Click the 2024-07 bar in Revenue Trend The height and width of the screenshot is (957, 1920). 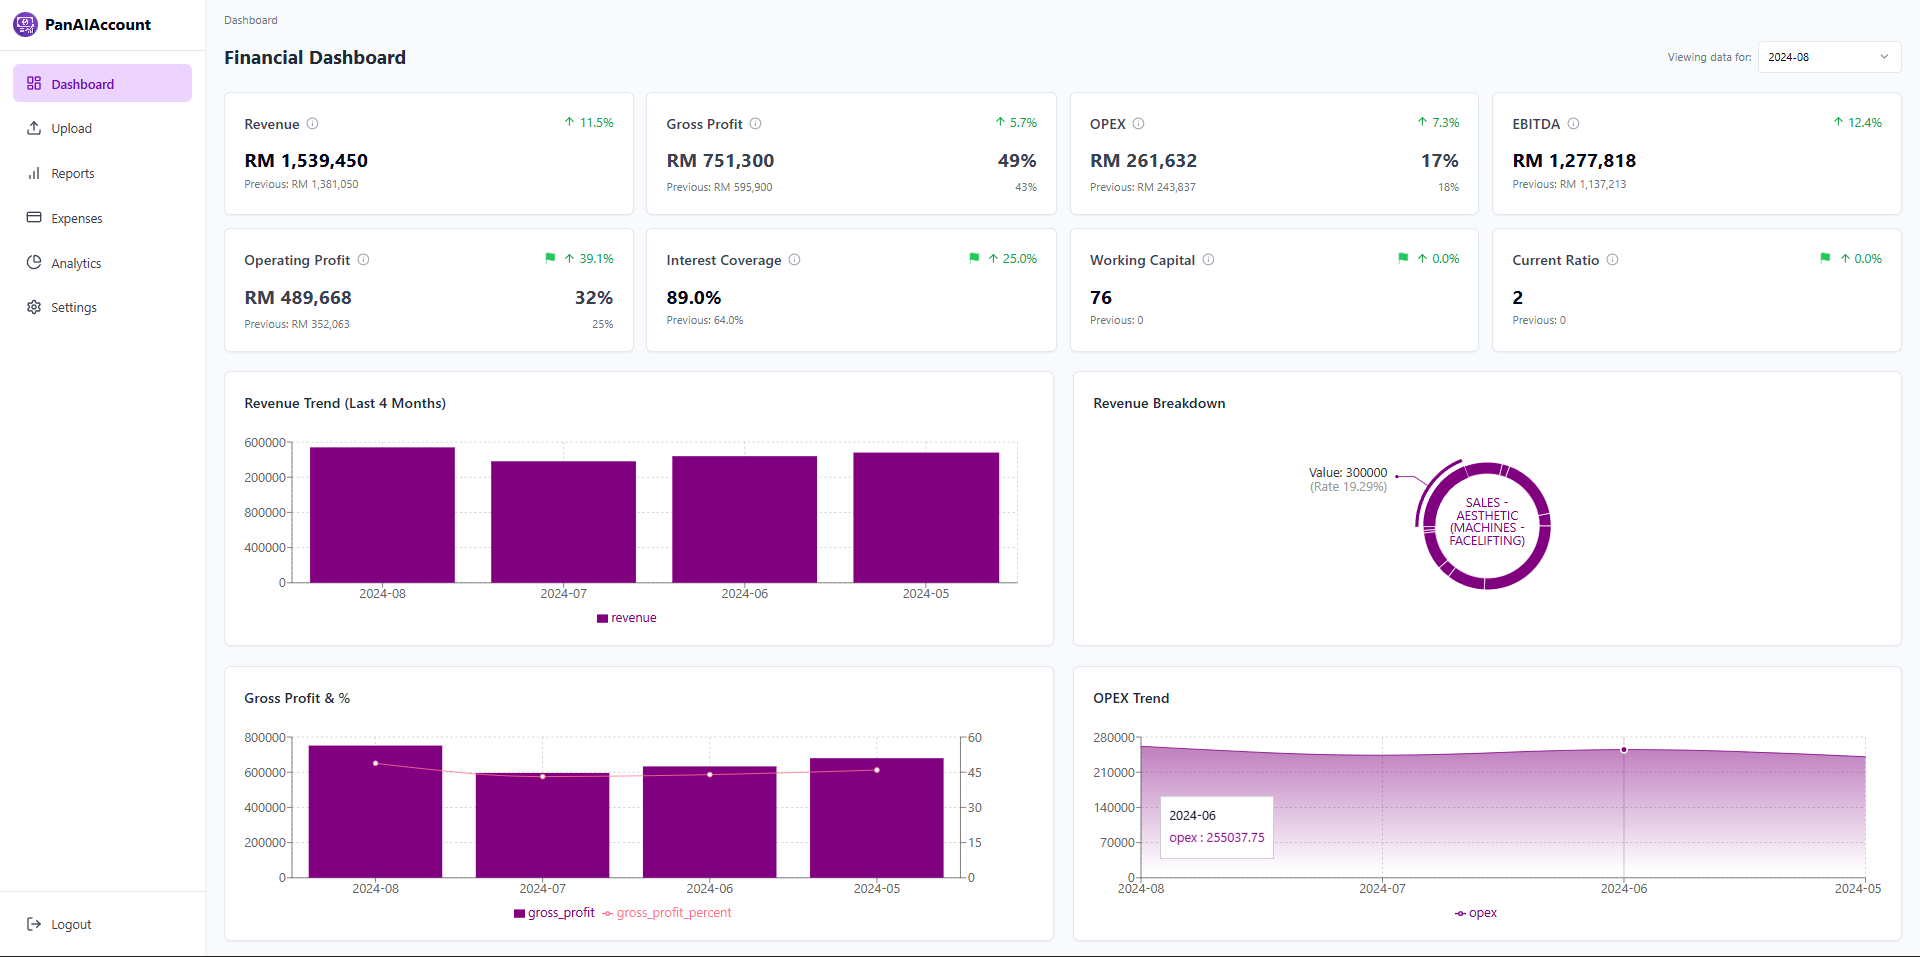point(563,521)
